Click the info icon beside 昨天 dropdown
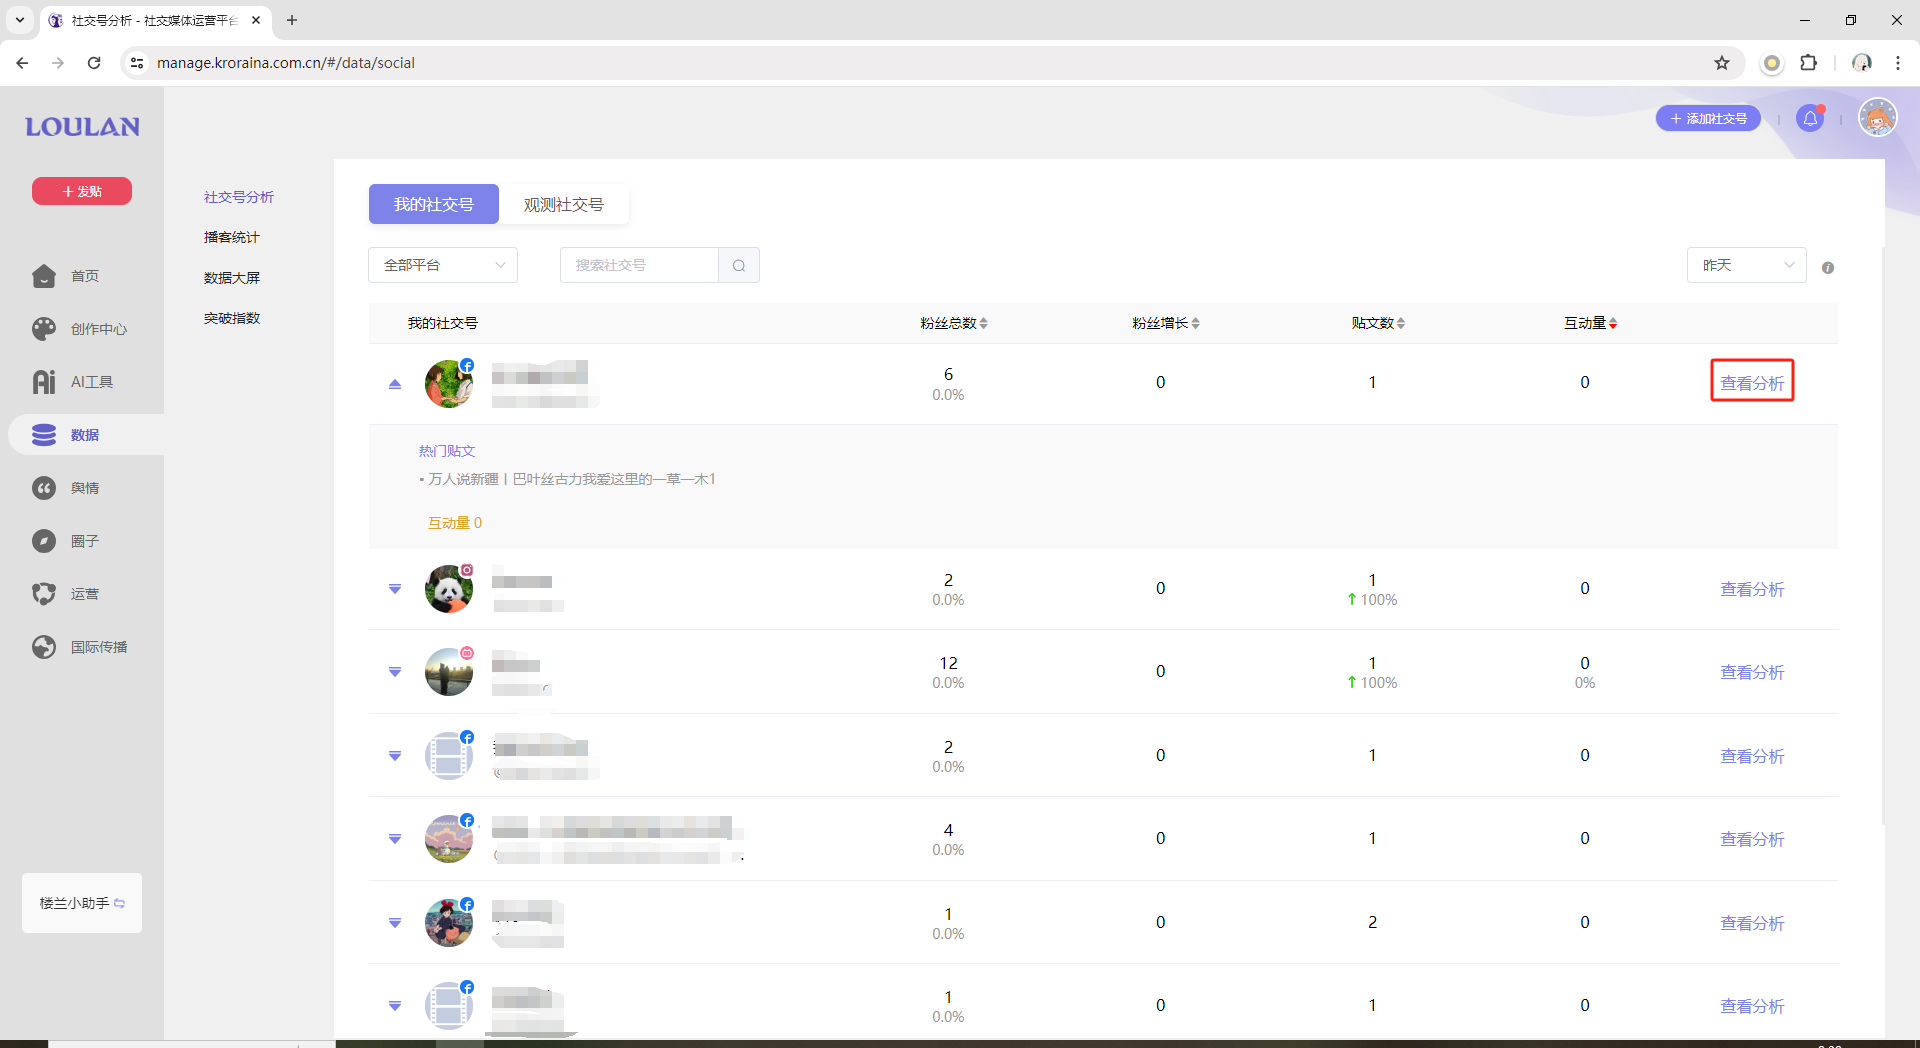The height and width of the screenshot is (1048, 1920). pos(1828,268)
